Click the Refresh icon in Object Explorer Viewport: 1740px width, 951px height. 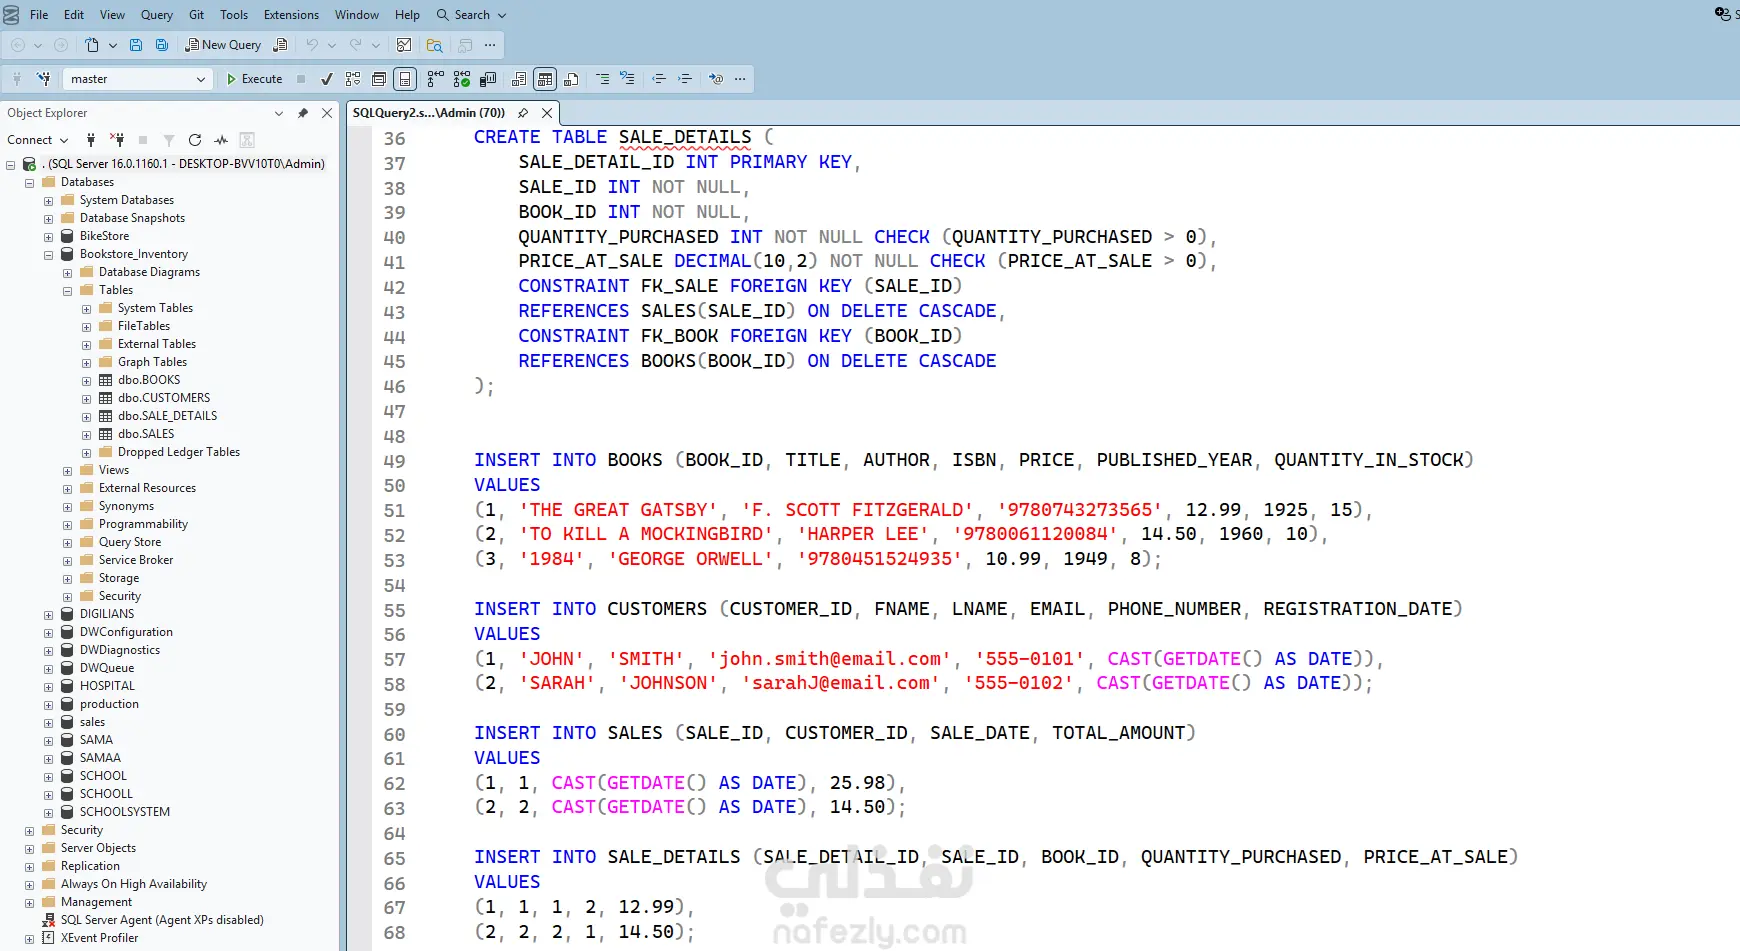point(195,140)
